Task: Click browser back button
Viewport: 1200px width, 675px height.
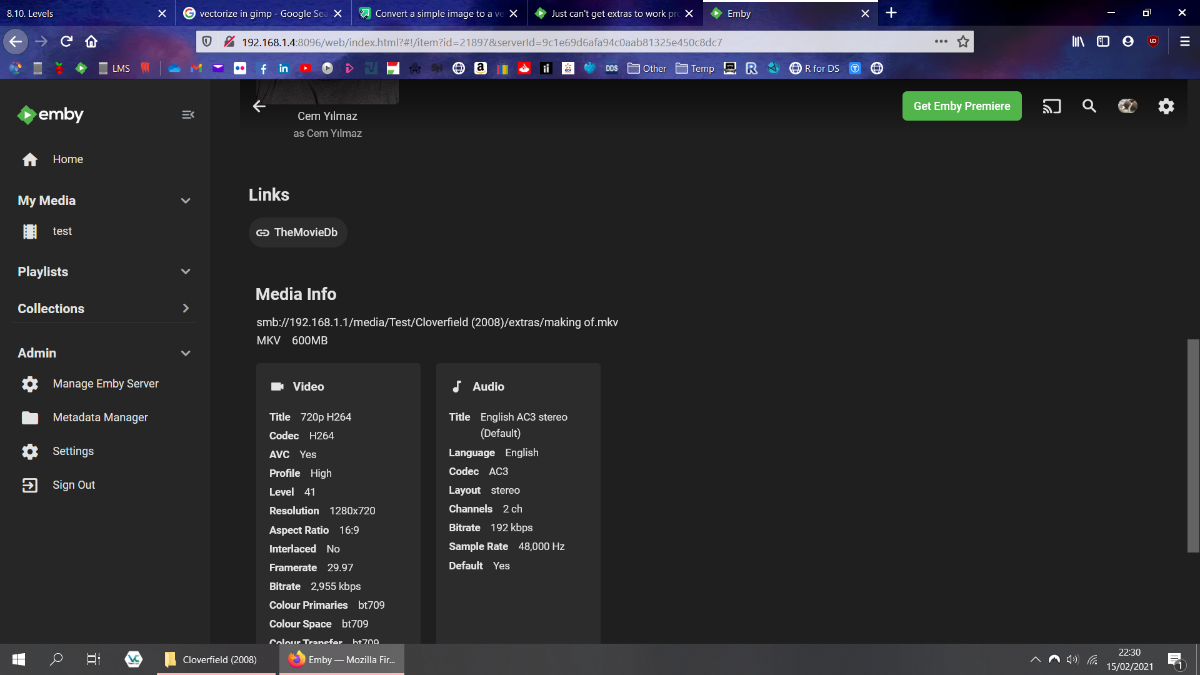Action: pos(15,42)
